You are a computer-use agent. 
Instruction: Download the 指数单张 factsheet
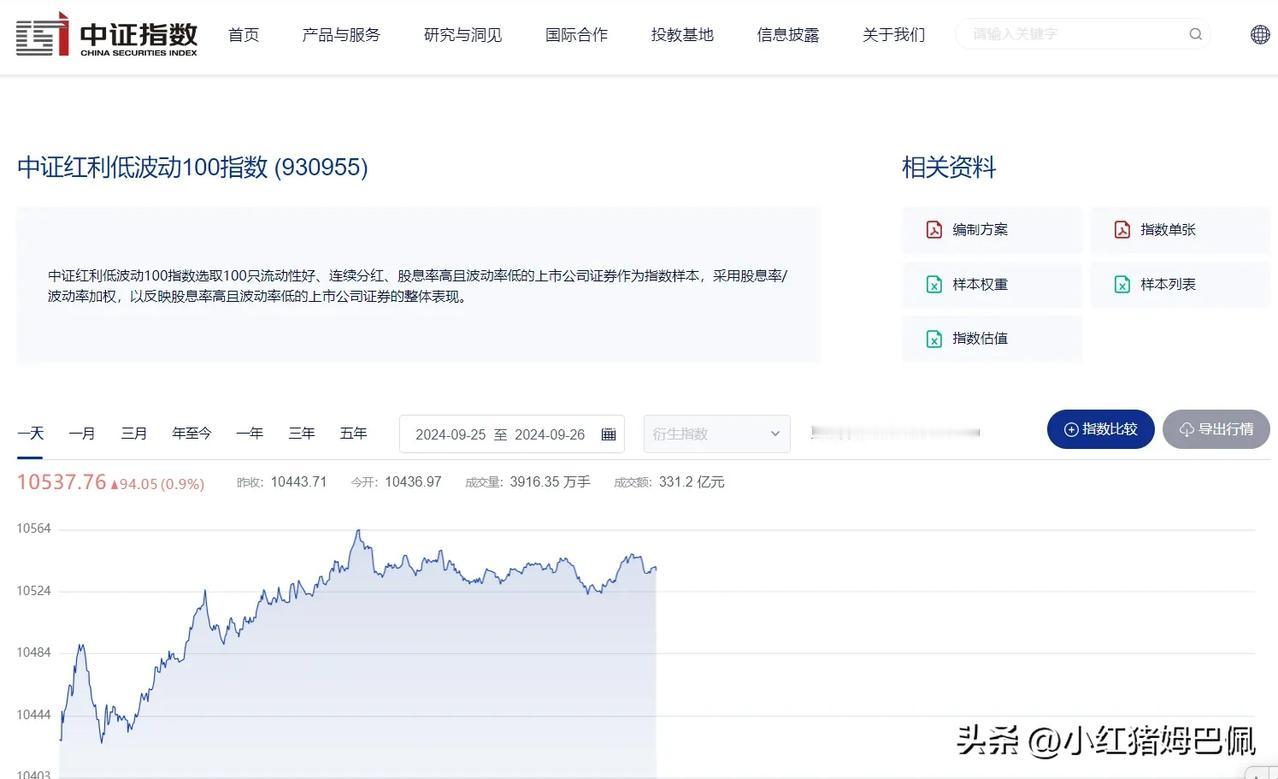1180,229
